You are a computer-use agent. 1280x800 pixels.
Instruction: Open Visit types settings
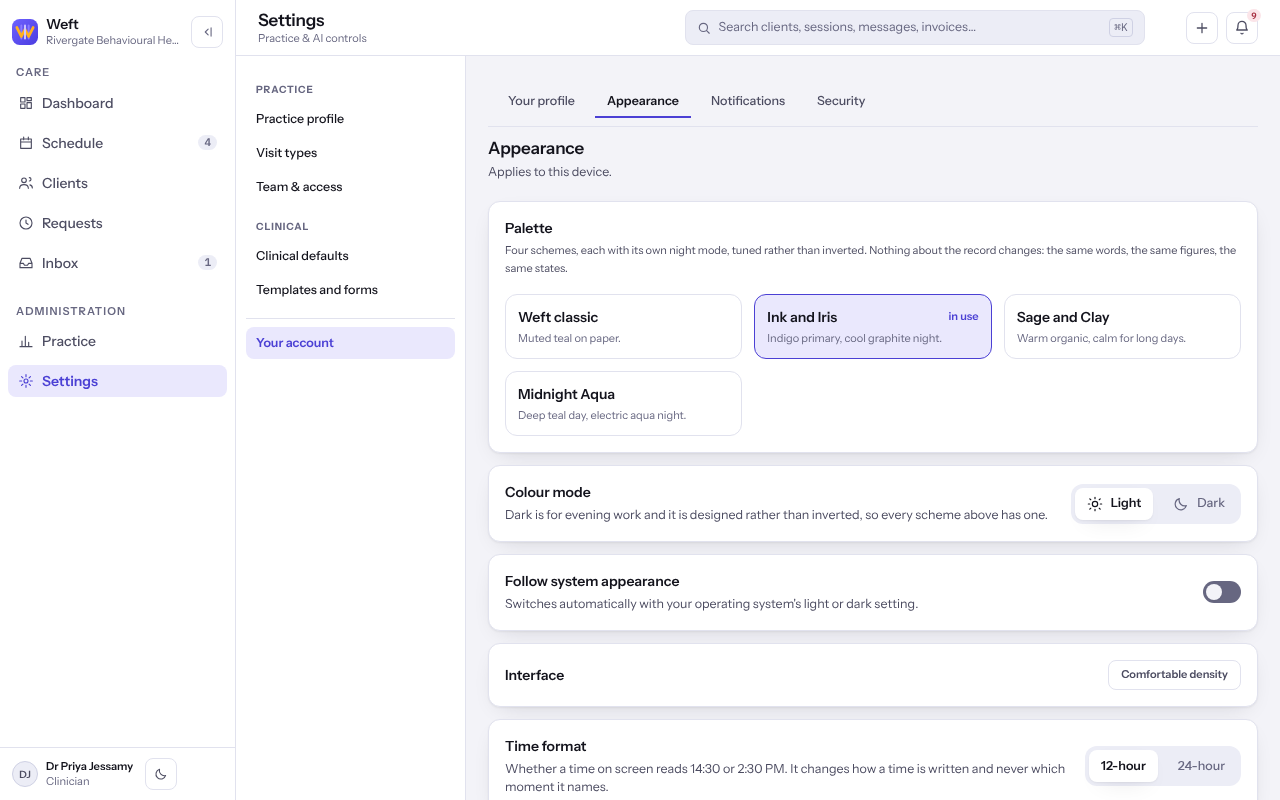(x=350, y=153)
